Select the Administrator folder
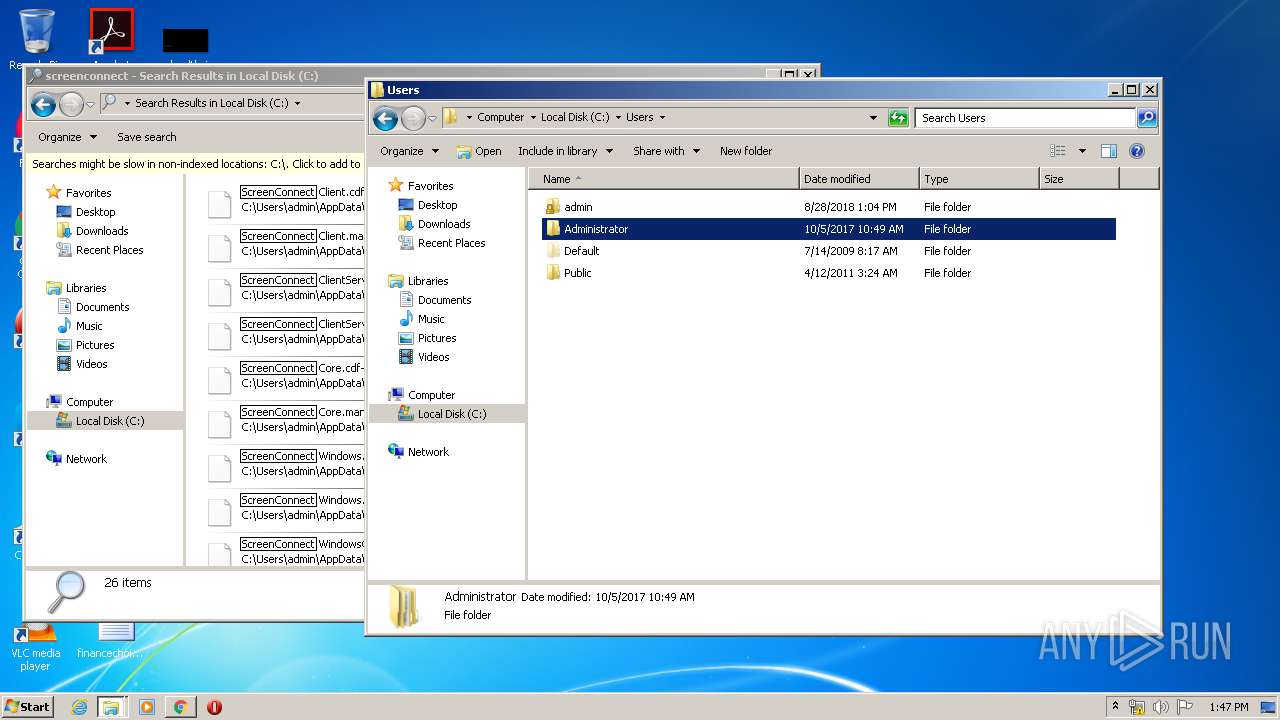This screenshot has height=720, width=1280. pos(829,229)
